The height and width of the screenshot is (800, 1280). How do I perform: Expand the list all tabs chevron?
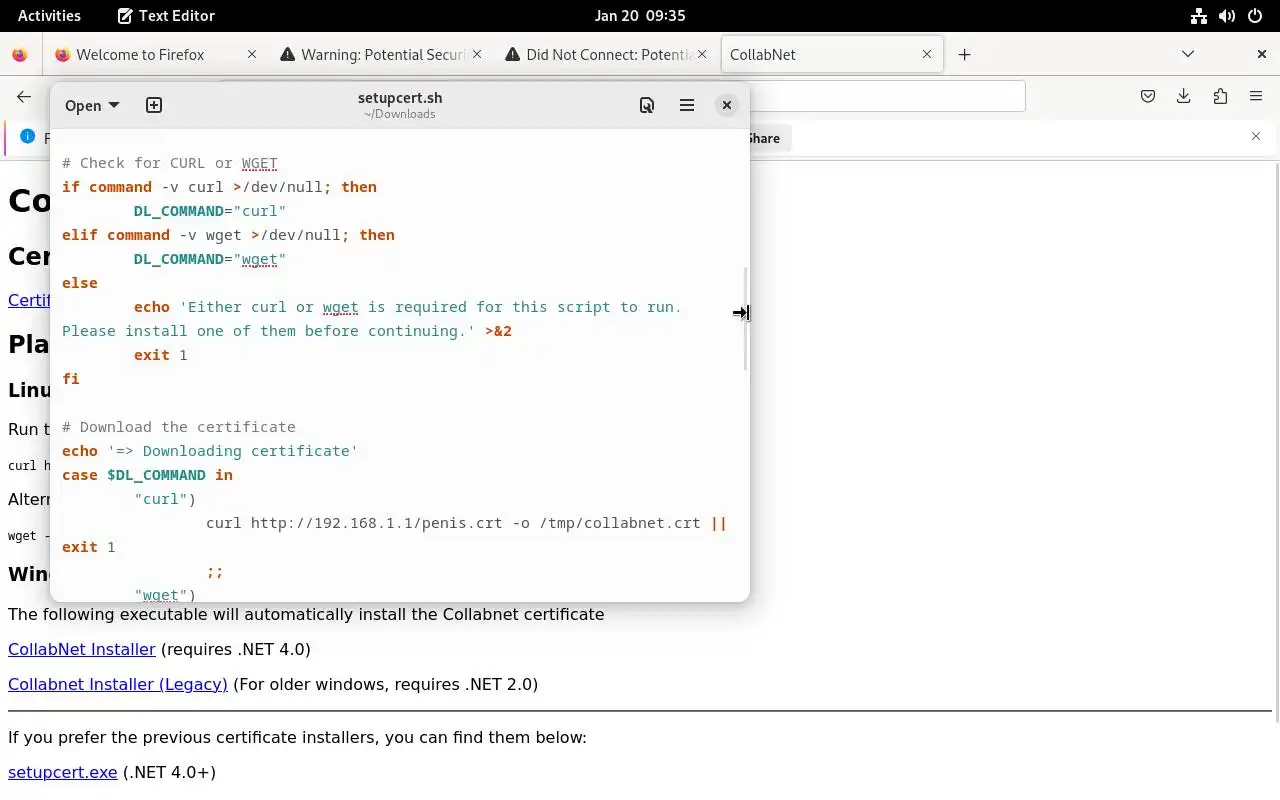pyautogui.click(x=1188, y=54)
